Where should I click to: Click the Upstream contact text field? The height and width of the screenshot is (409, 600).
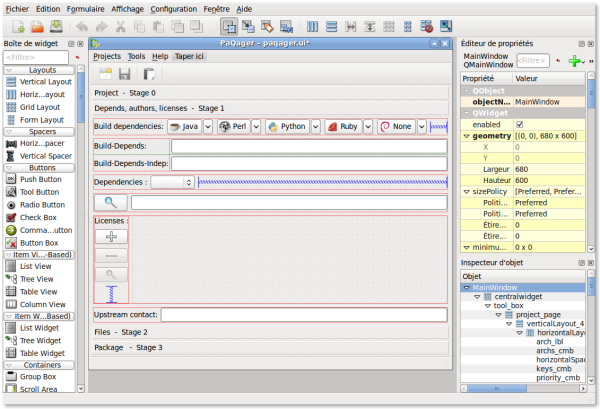coord(303,314)
